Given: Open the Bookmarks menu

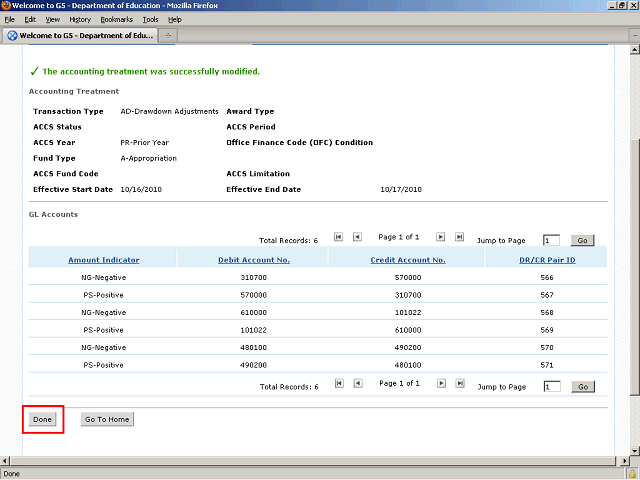Looking at the screenshot, I should point(116,19).
